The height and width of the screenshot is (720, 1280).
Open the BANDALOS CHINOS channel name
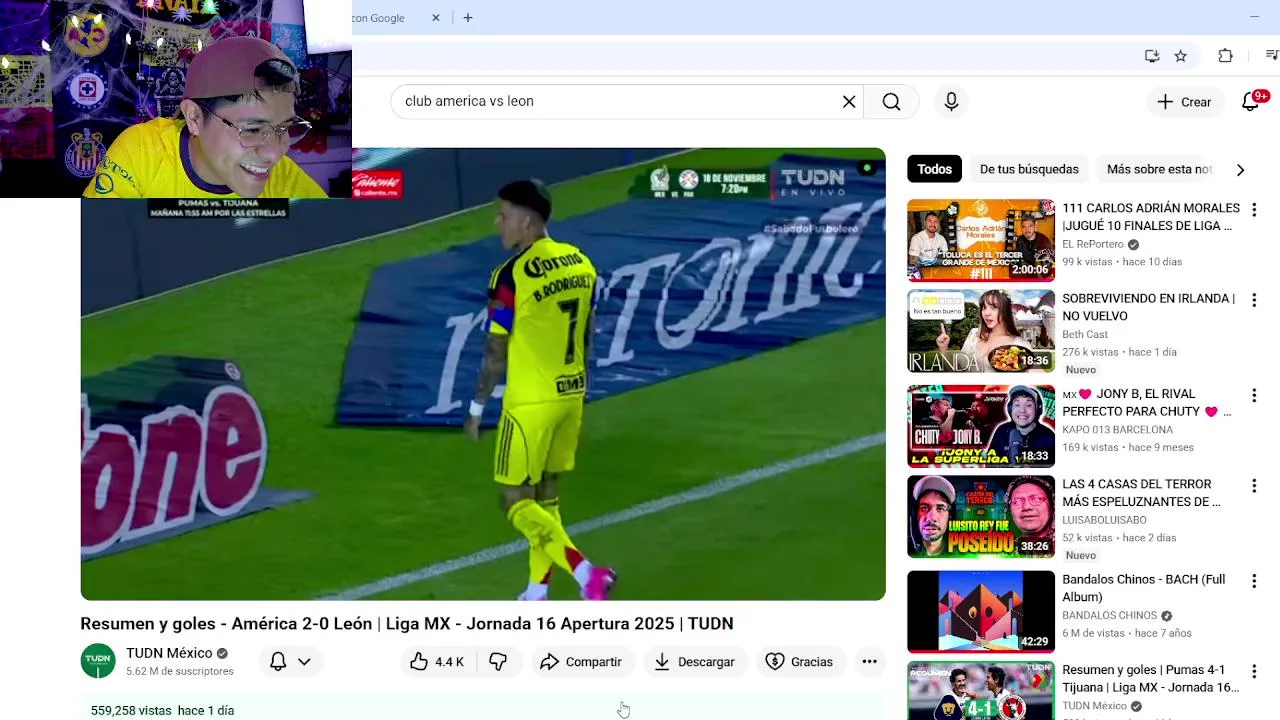[1109, 616]
